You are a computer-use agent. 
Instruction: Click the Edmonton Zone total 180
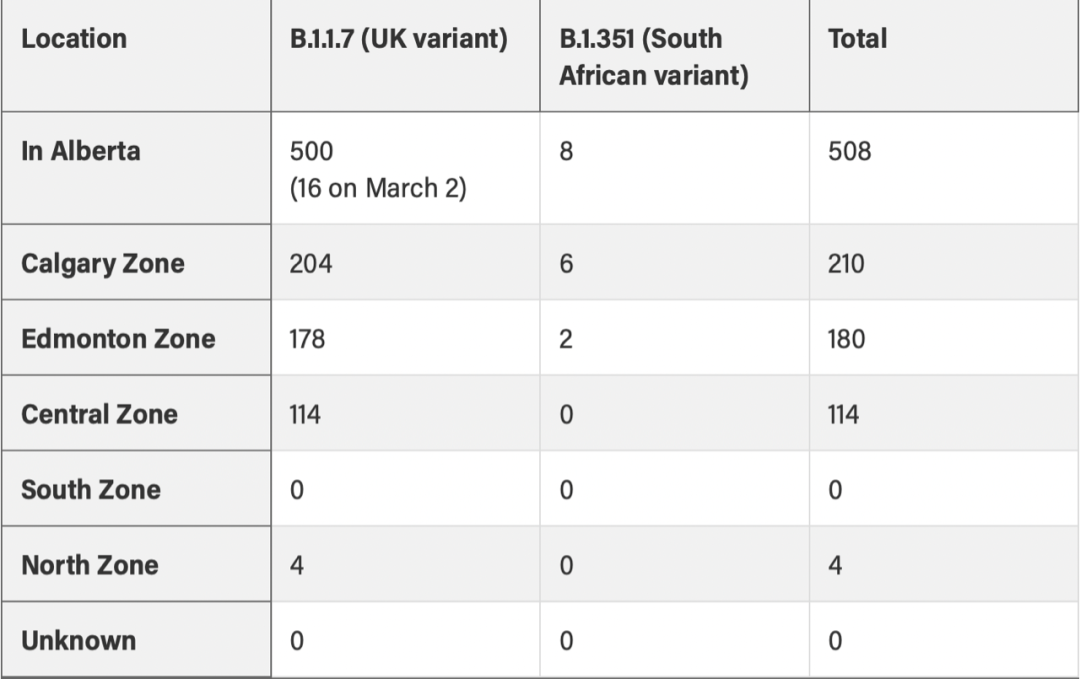847,339
